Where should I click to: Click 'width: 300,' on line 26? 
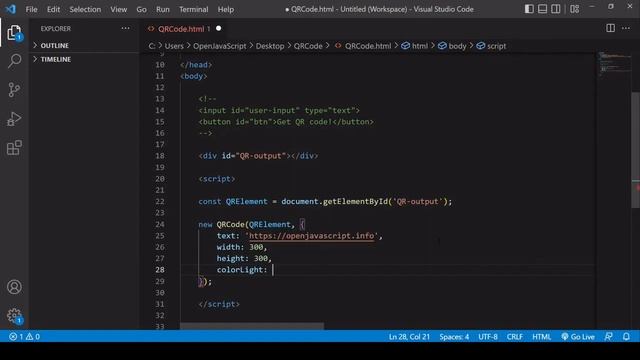[242, 247]
